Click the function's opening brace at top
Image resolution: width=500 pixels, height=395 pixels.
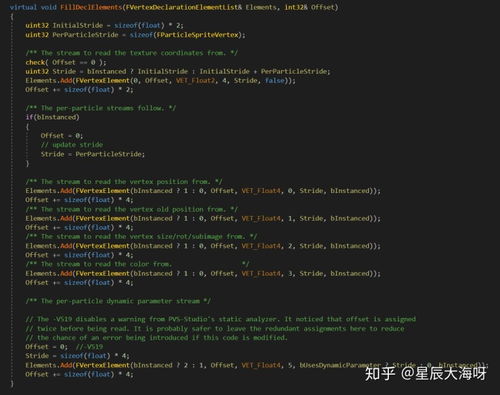(12, 16)
